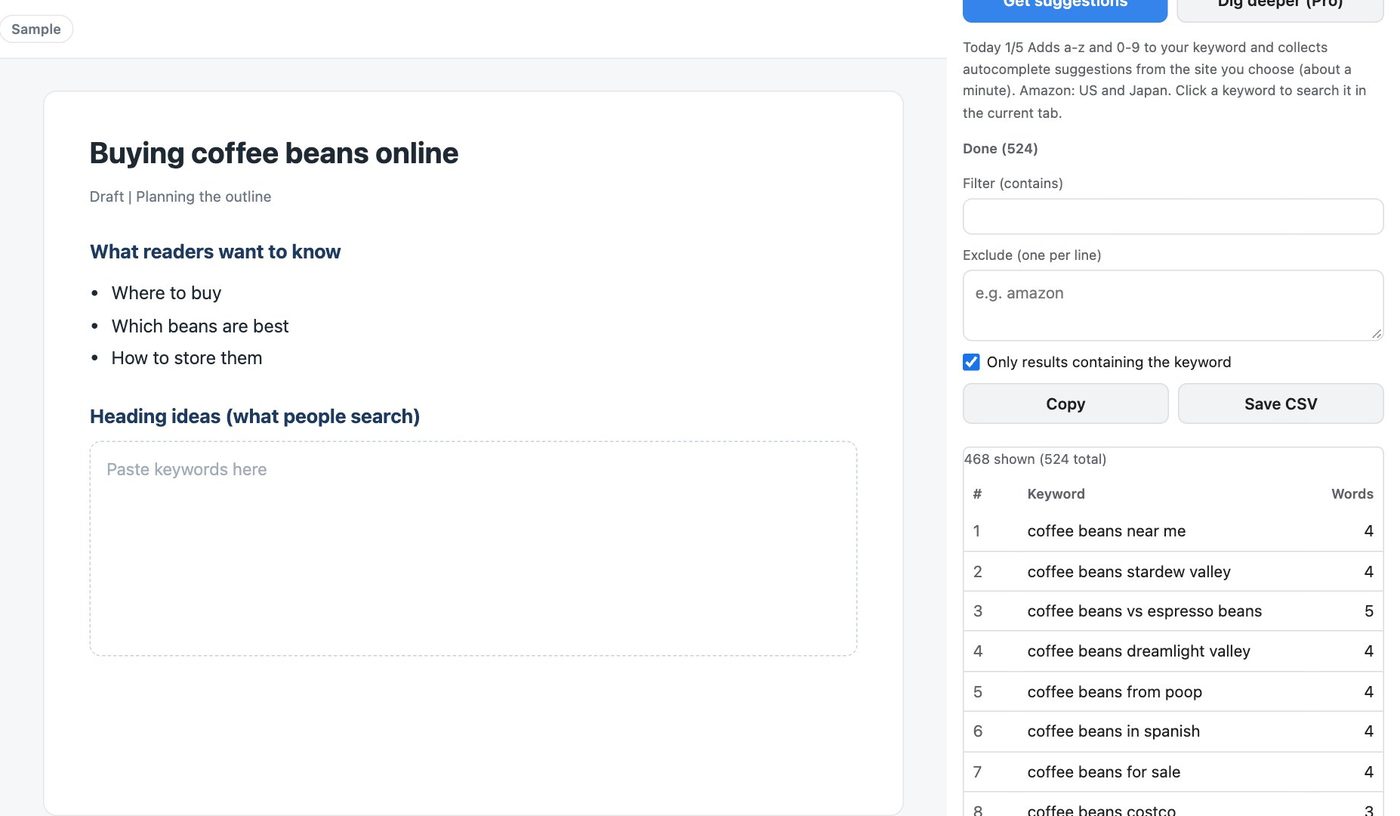Image resolution: width=1400 pixels, height=816 pixels.
Task: Open the Sample tag
Action: coord(36,29)
